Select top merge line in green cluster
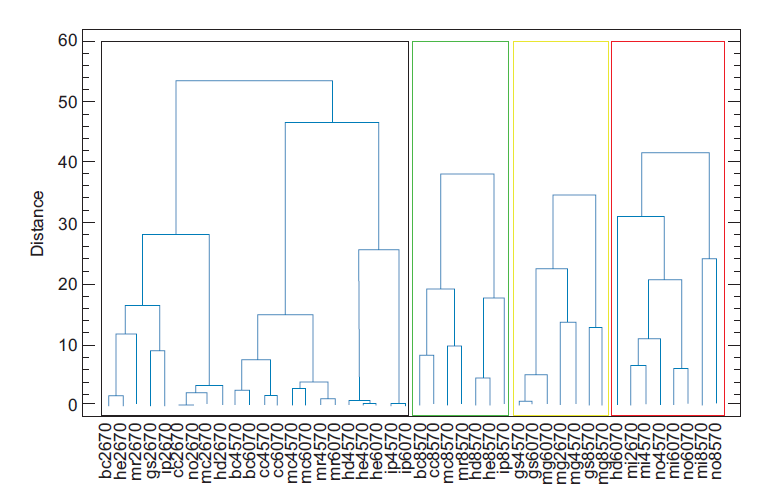779x493 pixels. (466, 174)
